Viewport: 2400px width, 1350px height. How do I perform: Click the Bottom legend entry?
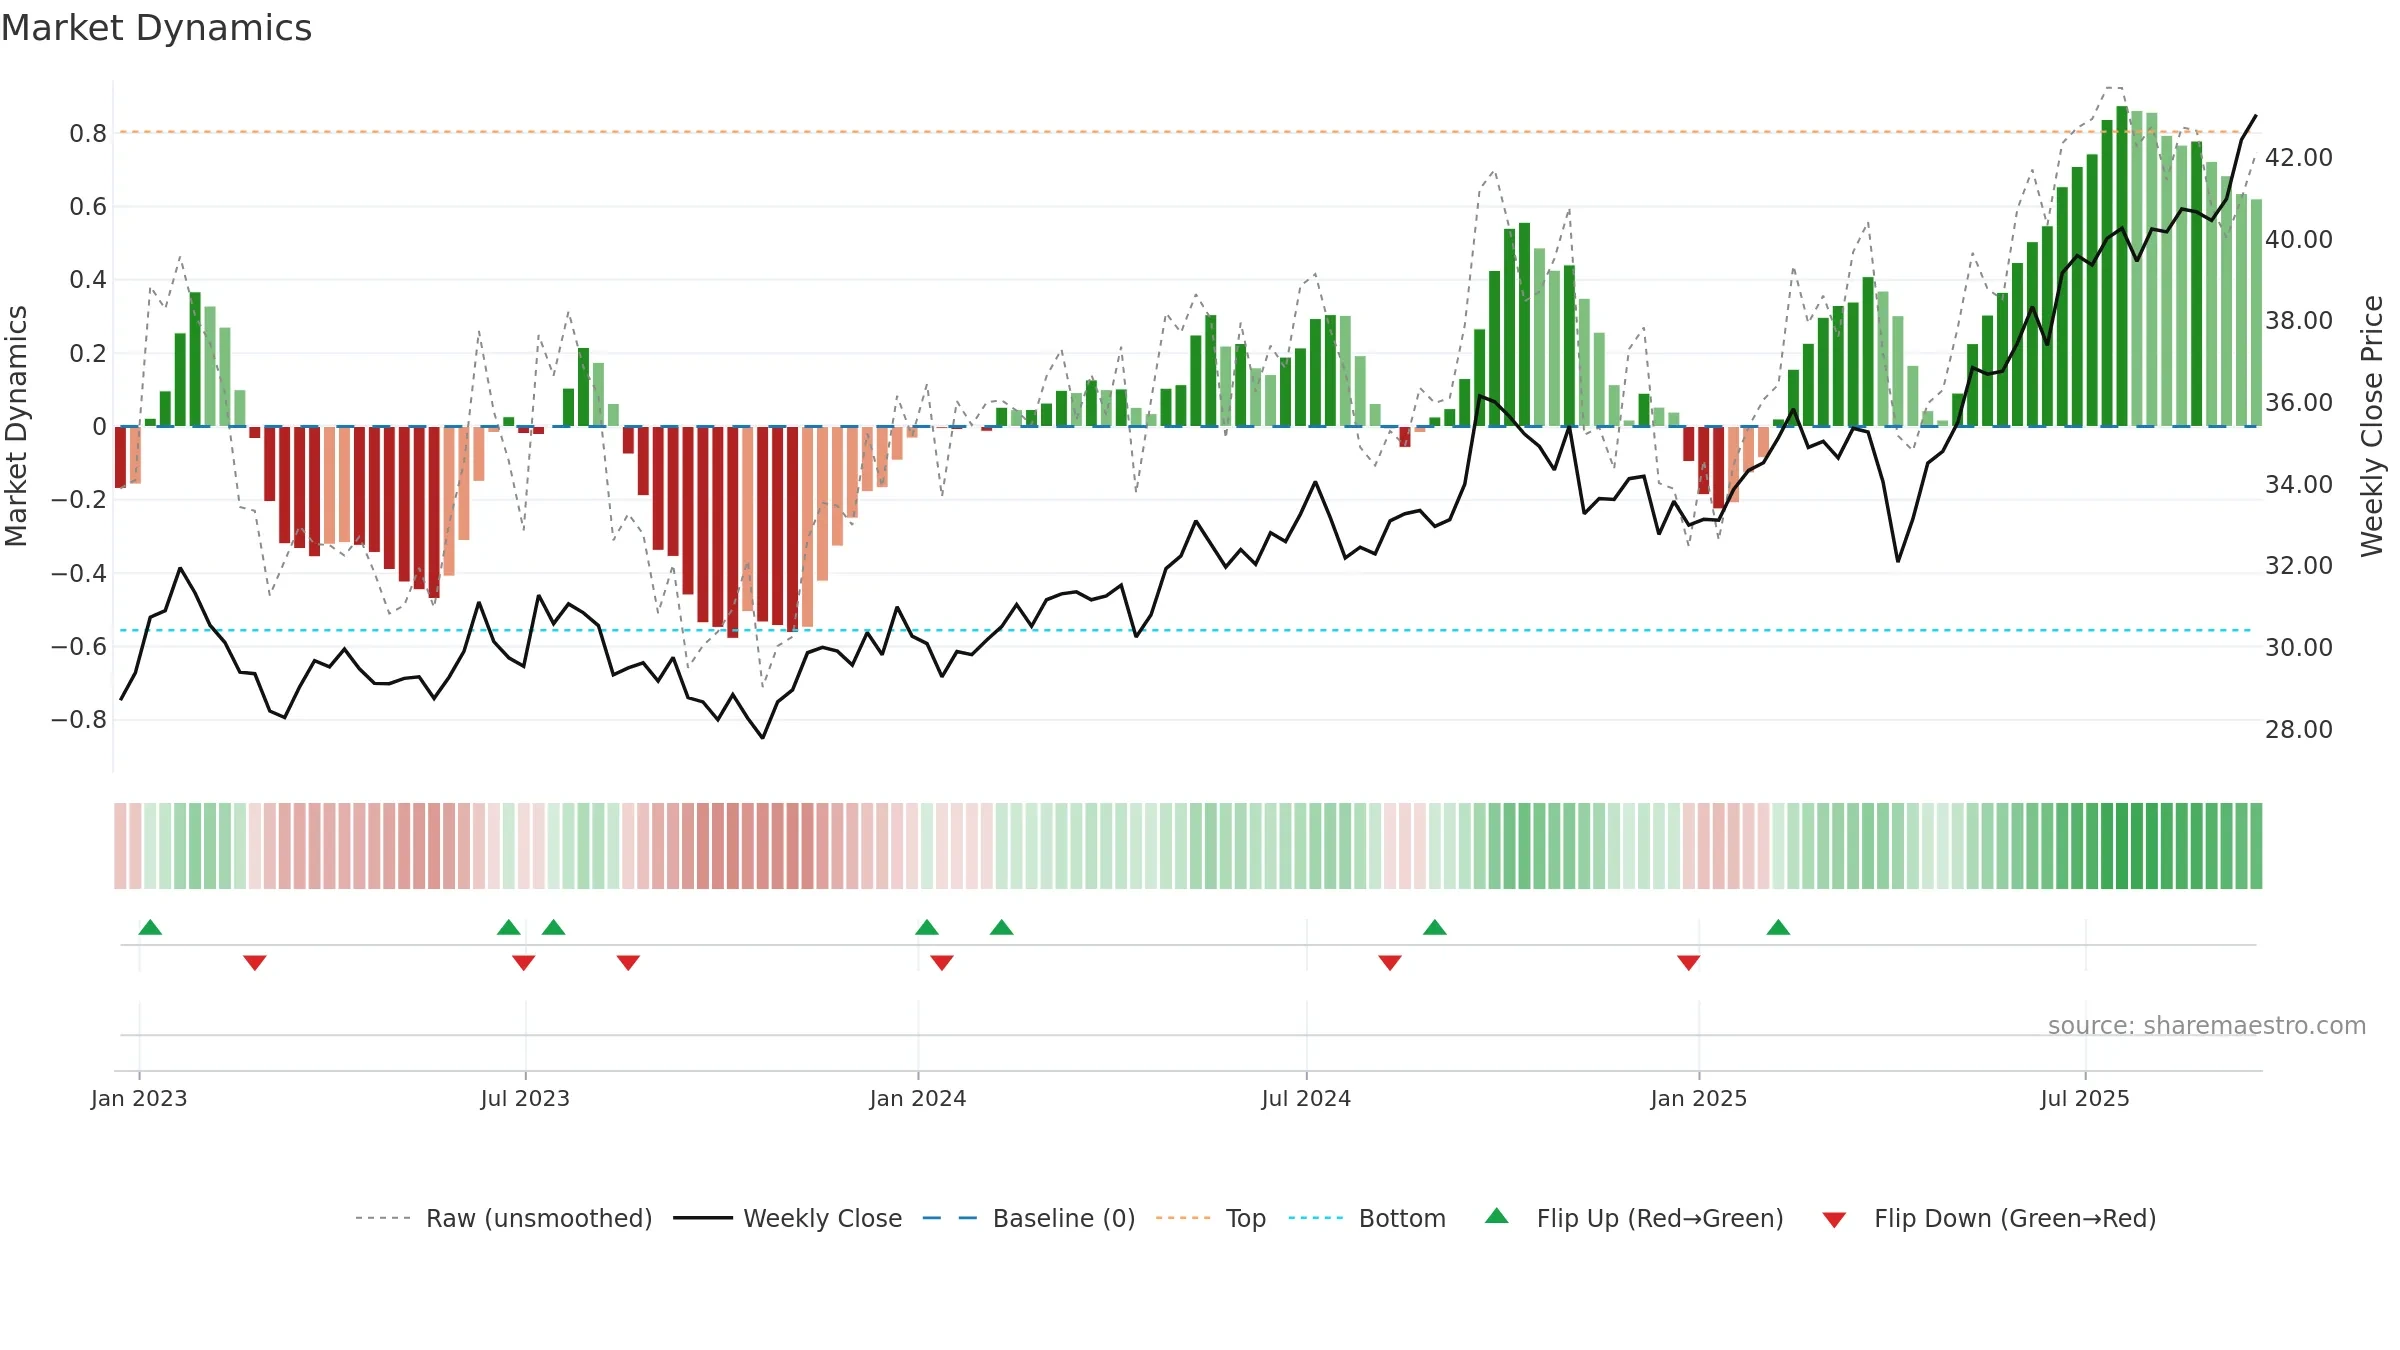(x=1367, y=1218)
